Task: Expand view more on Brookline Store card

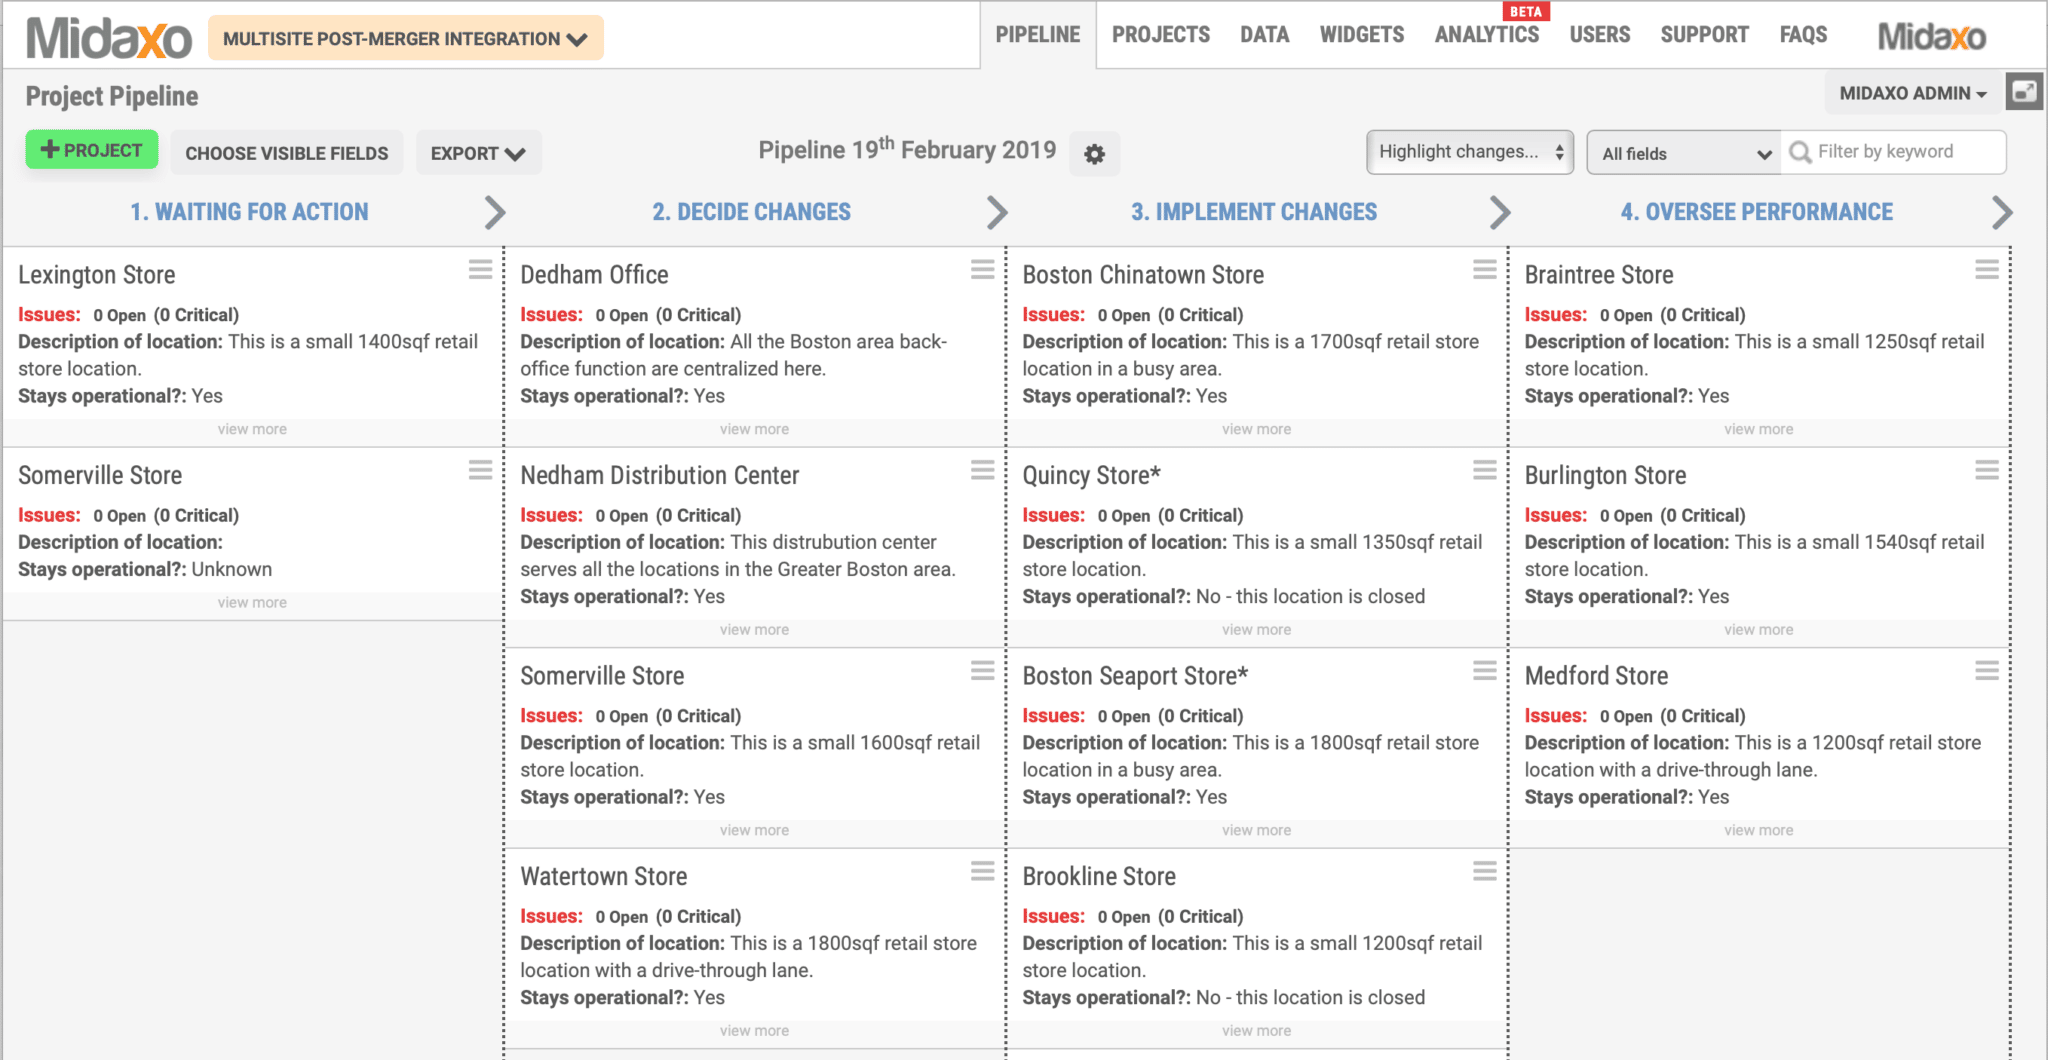Action: pyautogui.click(x=1256, y=1031)
